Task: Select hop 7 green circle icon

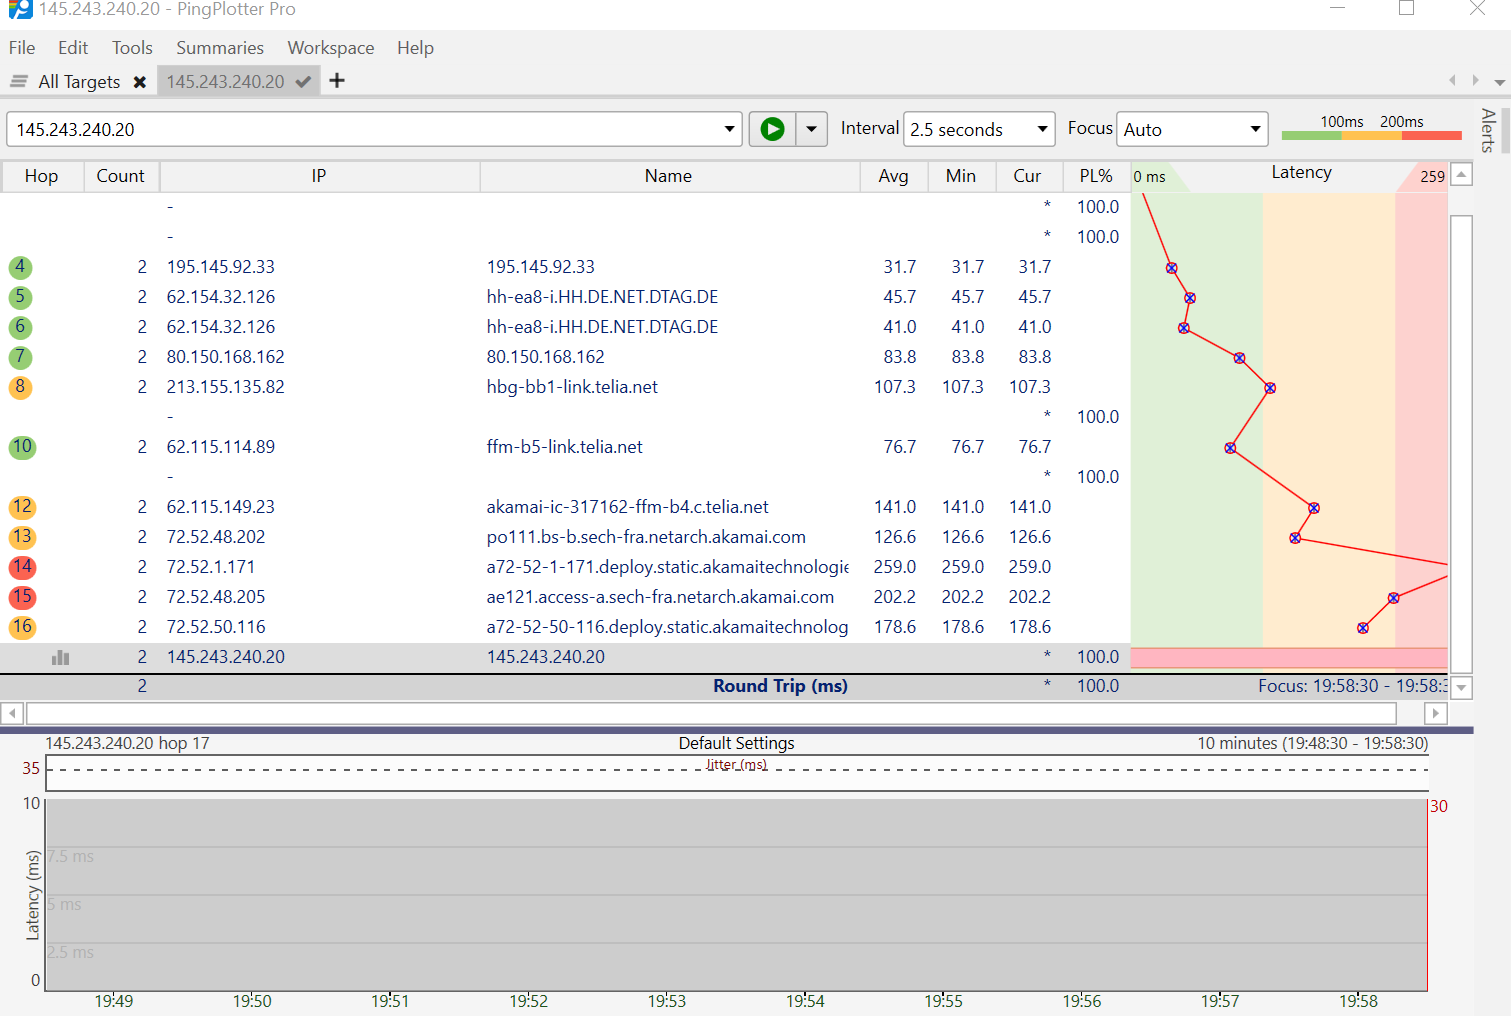Action: pyautogui.click(x=20, y=357)
